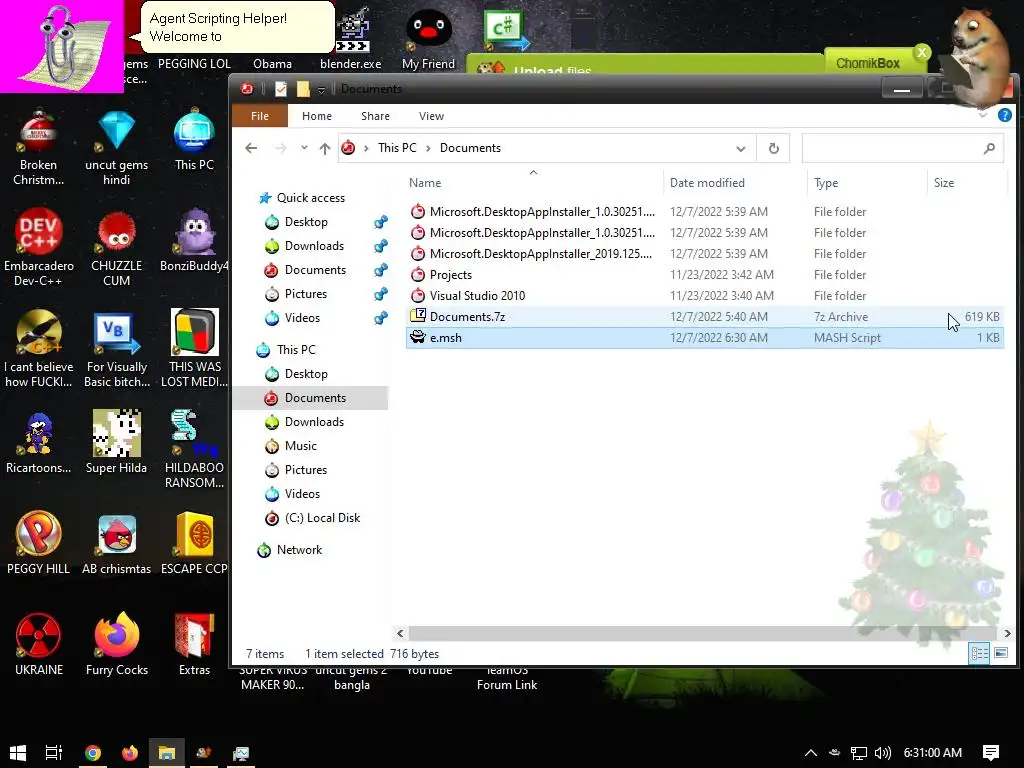Launch Firefox from the taskbar
Screen dimensions: 1024x768
point(129,752)
